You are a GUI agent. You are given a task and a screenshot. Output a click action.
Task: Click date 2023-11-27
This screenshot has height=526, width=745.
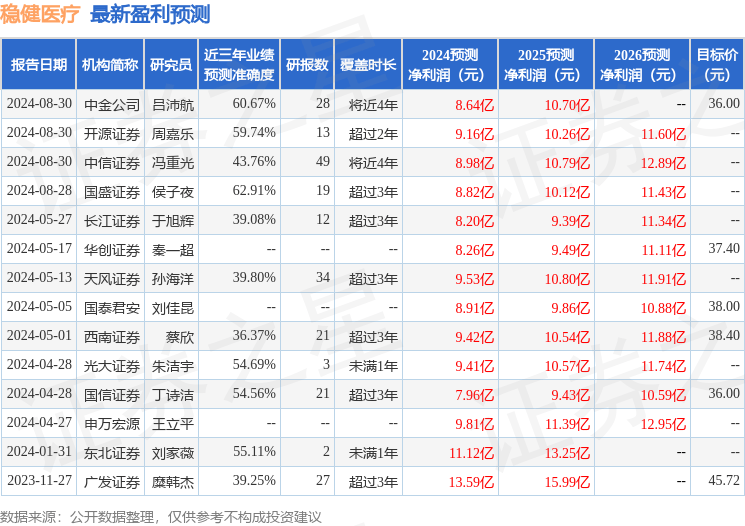39,480
